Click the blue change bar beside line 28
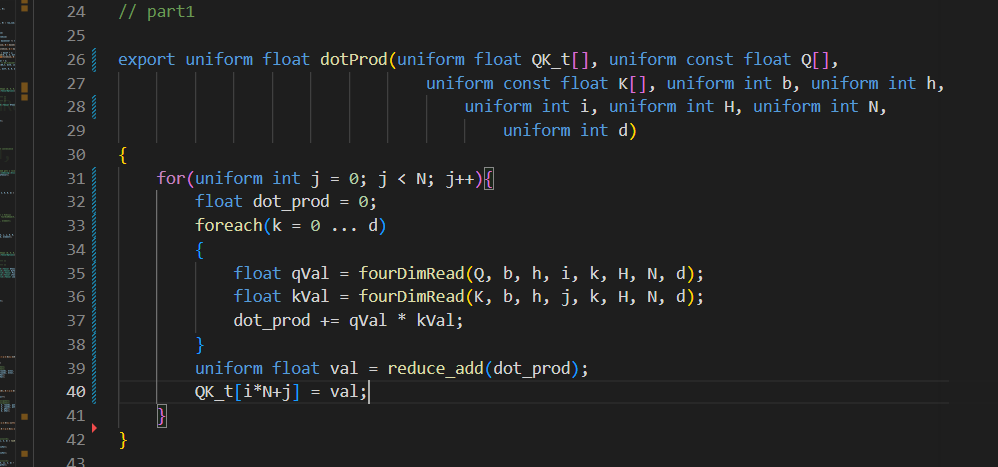Screen dimensions: 998x467 [94, 106]
